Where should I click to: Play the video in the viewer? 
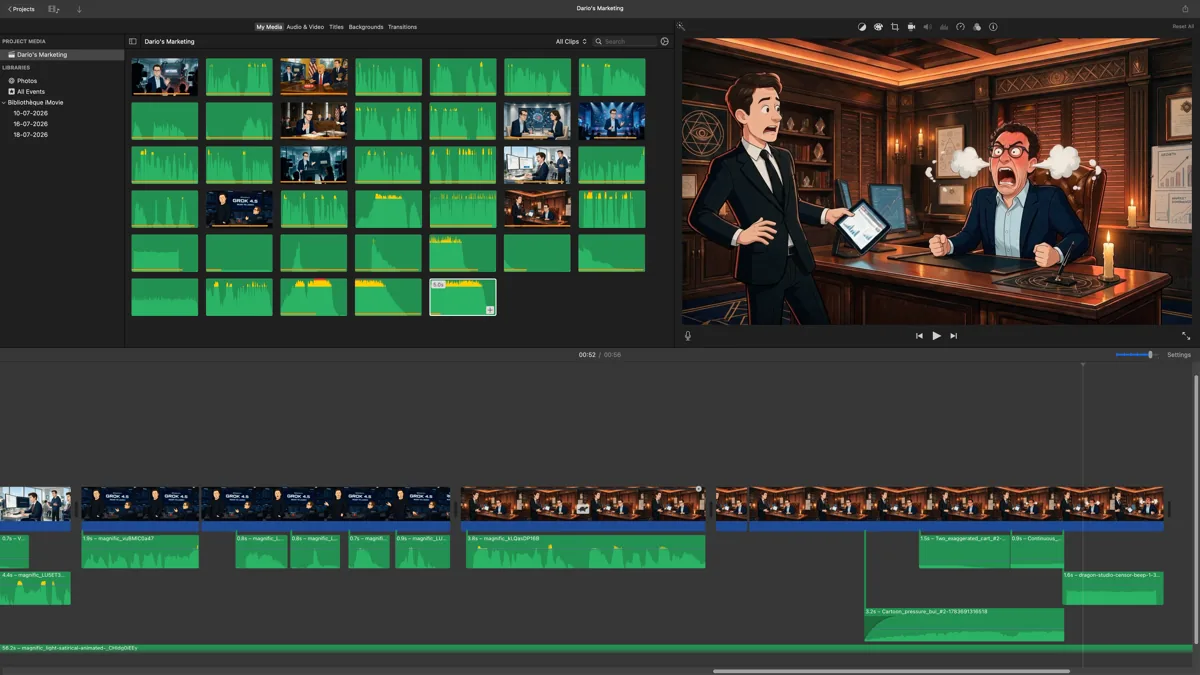point(936,336)
